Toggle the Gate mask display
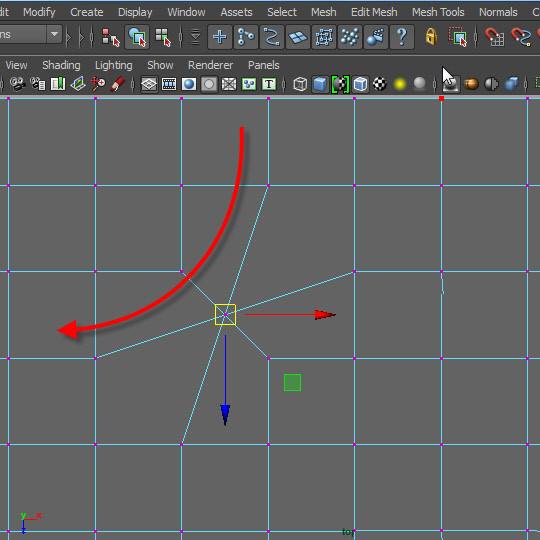The width and height of the screenshot is (540, 540). point(209,84)
